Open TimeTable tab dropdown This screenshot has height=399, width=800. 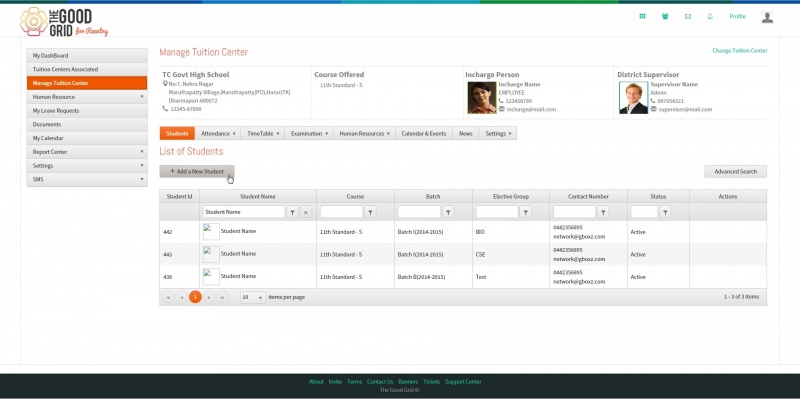263,134
